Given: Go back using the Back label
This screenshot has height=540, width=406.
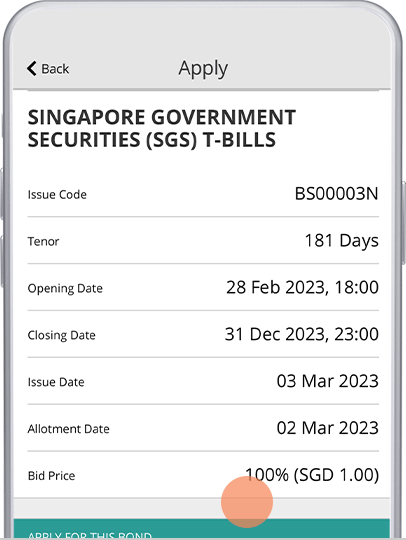Looking at the screenshot, I should (55, 69).
